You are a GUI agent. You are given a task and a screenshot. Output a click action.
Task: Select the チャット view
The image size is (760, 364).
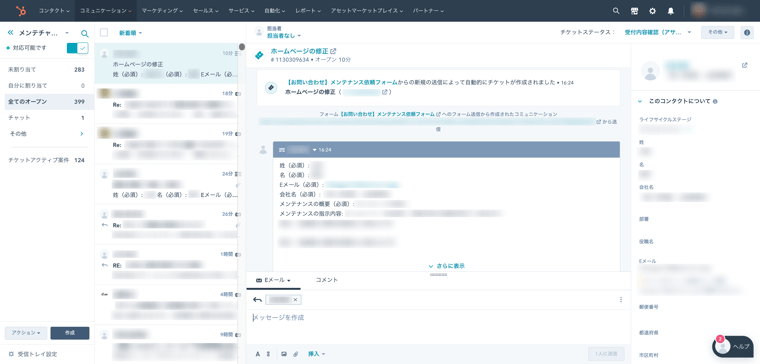click(47, 118)
